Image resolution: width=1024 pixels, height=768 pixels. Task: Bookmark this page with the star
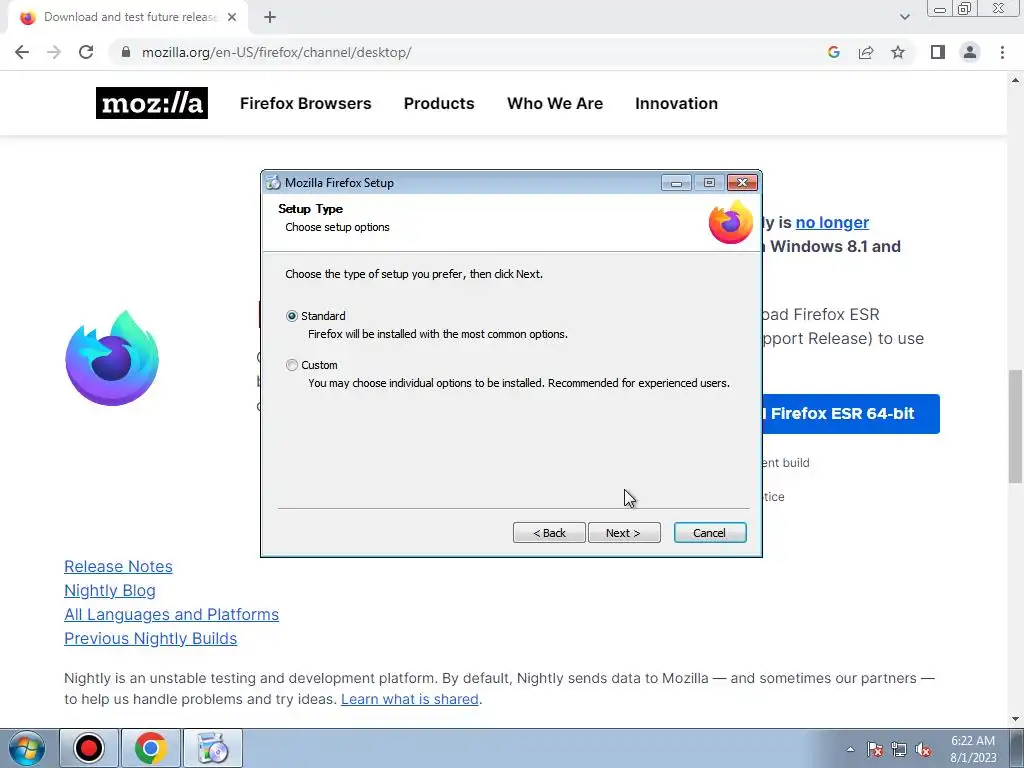[898, 52]
